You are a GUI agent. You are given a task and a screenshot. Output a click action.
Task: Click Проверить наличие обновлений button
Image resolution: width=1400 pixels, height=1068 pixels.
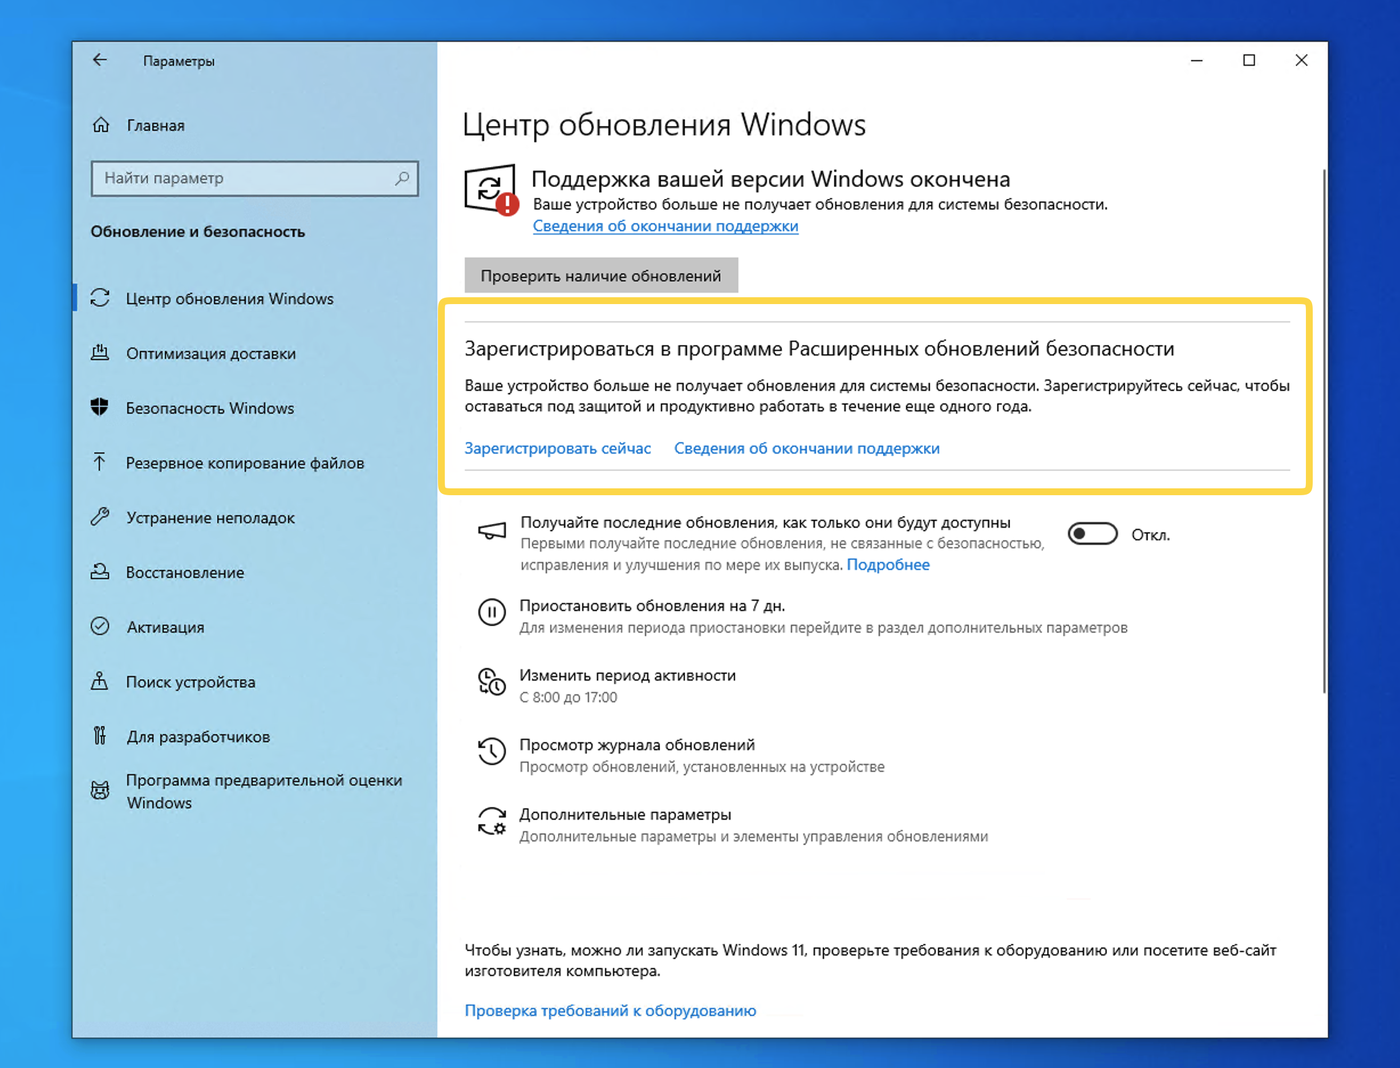tap(601, 275)
